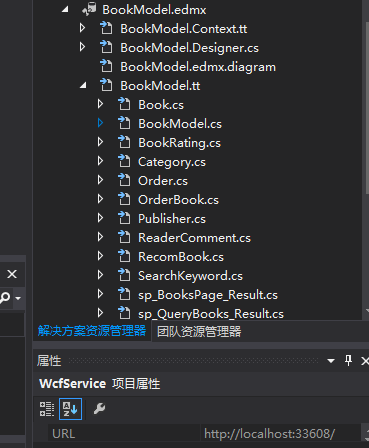Click the URL value http://localhost:33608/

(x=269, y=434)
